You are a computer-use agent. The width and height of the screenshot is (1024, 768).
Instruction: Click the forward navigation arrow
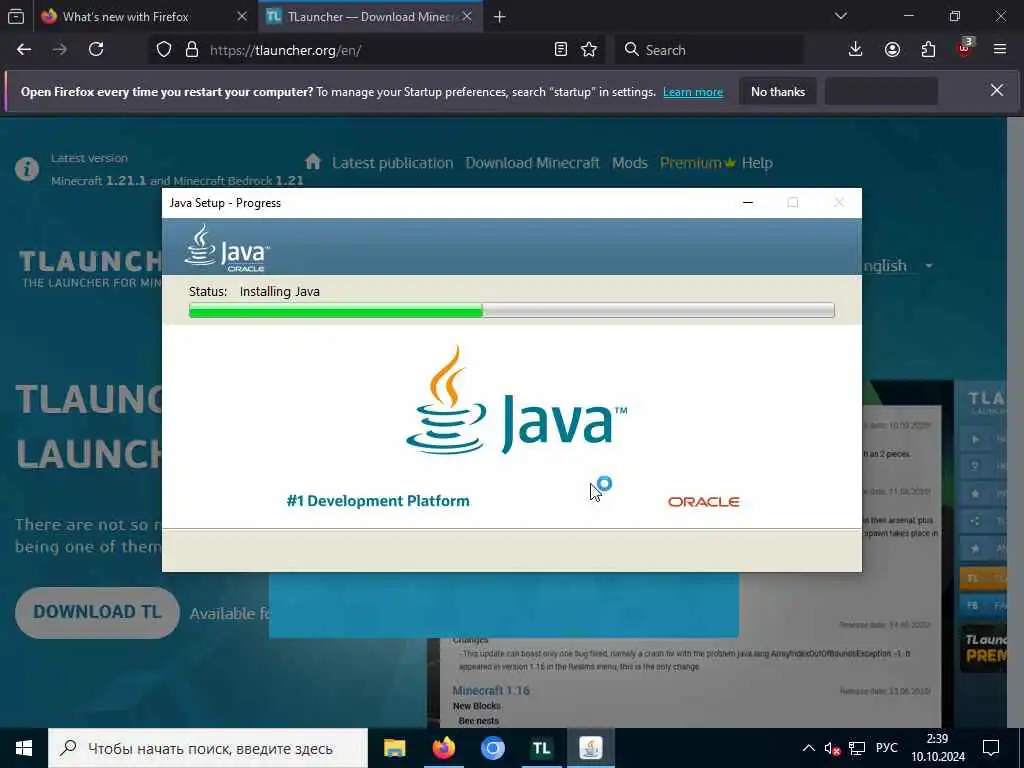tap(59, 50)
